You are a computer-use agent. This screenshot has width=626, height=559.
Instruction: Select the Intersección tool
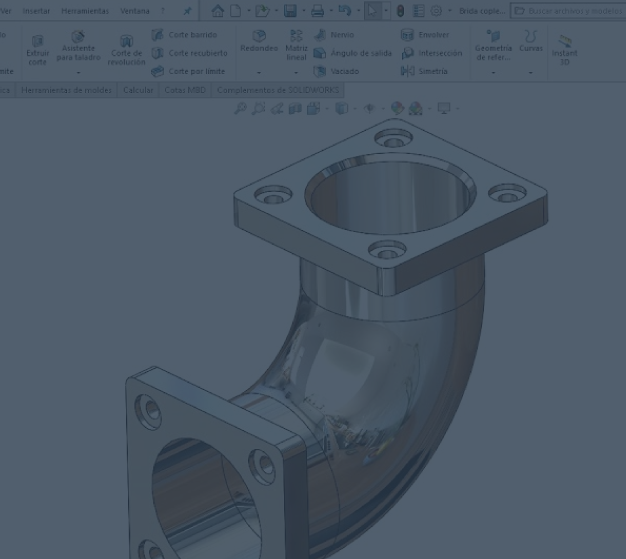432,53
